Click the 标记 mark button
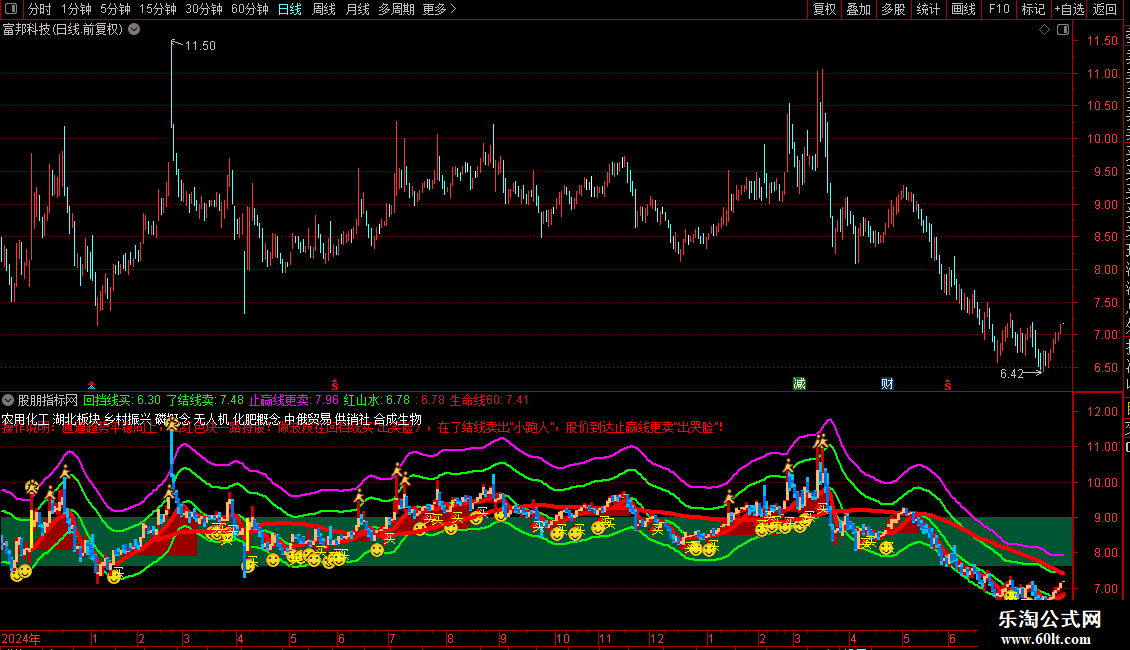The width and height of the screenshot is (1130, 650). [1033, 9]
